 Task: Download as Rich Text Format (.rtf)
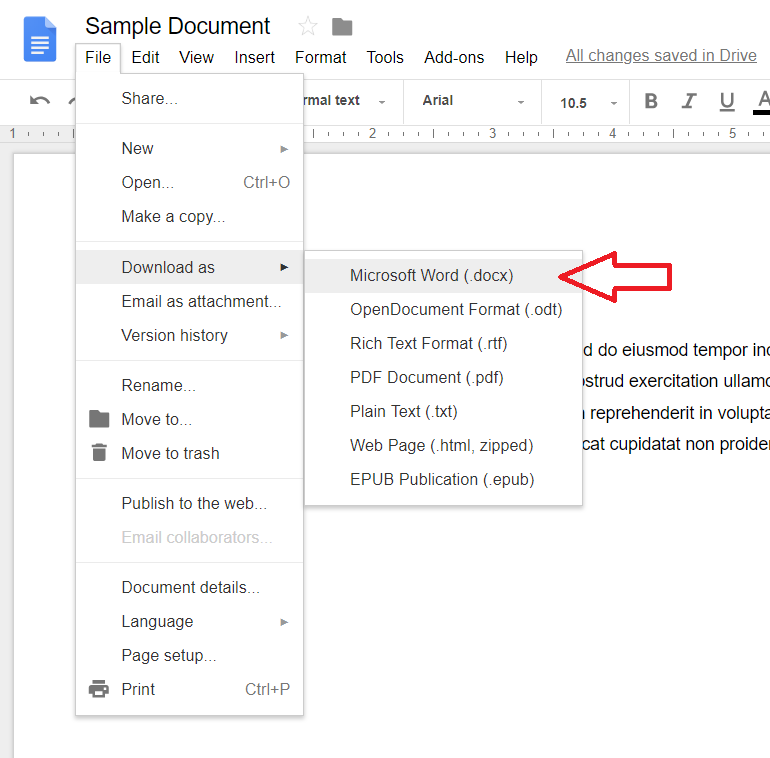tap(443, 343)
